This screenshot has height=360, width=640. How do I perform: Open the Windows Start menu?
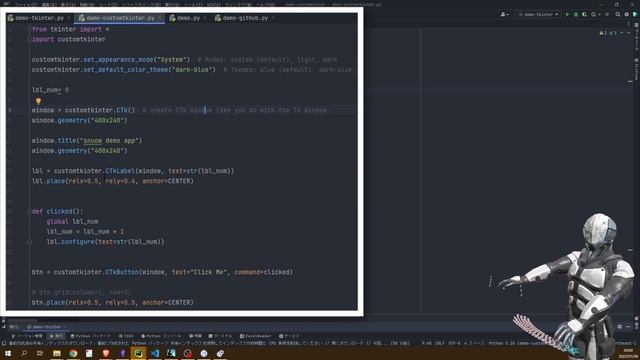pyautogui.click(x=8, y=353)
